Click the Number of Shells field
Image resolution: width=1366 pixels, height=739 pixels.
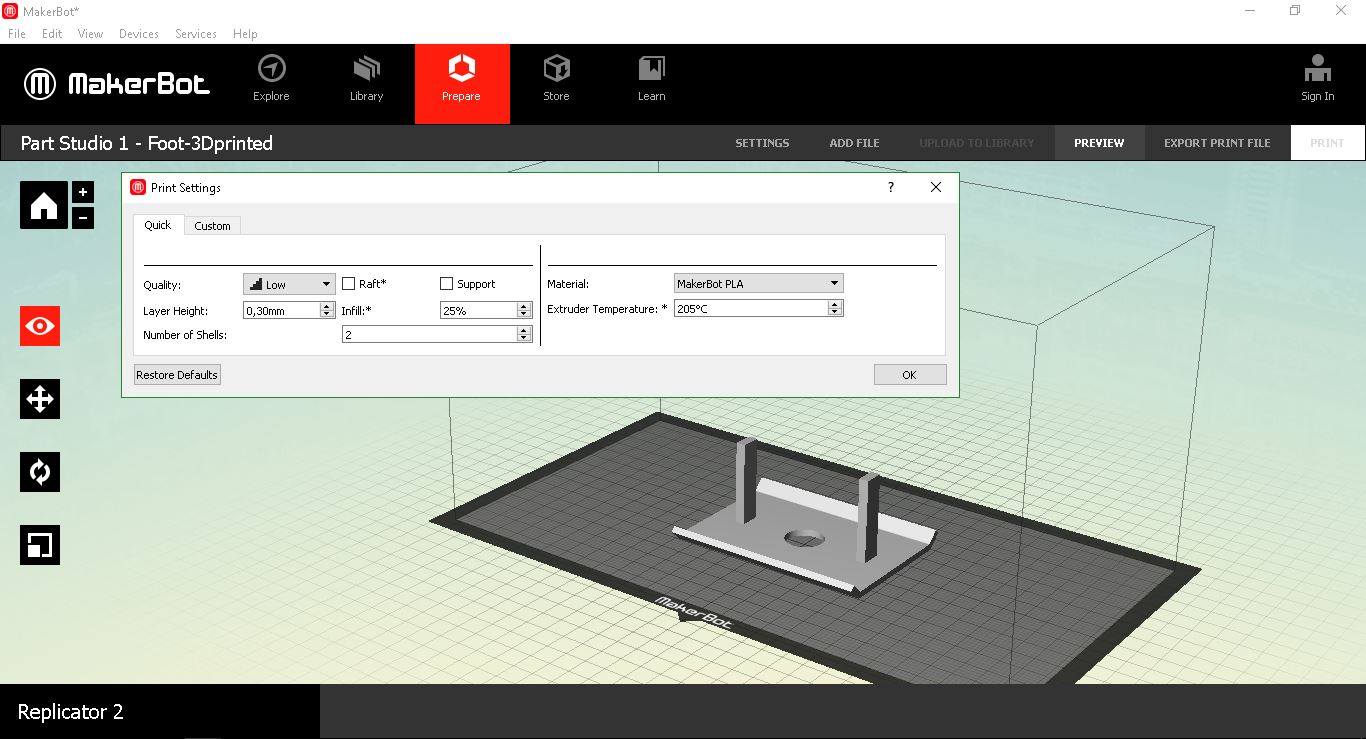(429, 335)
